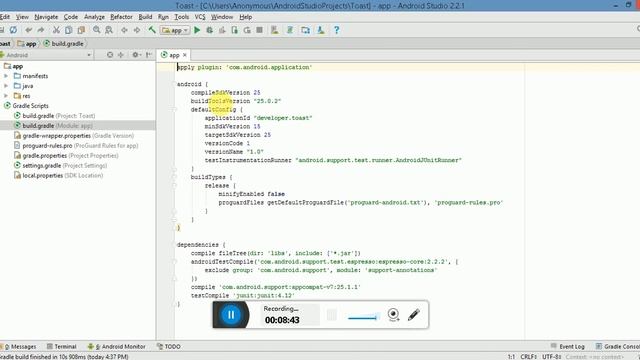Open the Run menu
Image resolution: width=640 pixels, height=360 pixels.
click(x=163, y=17)
